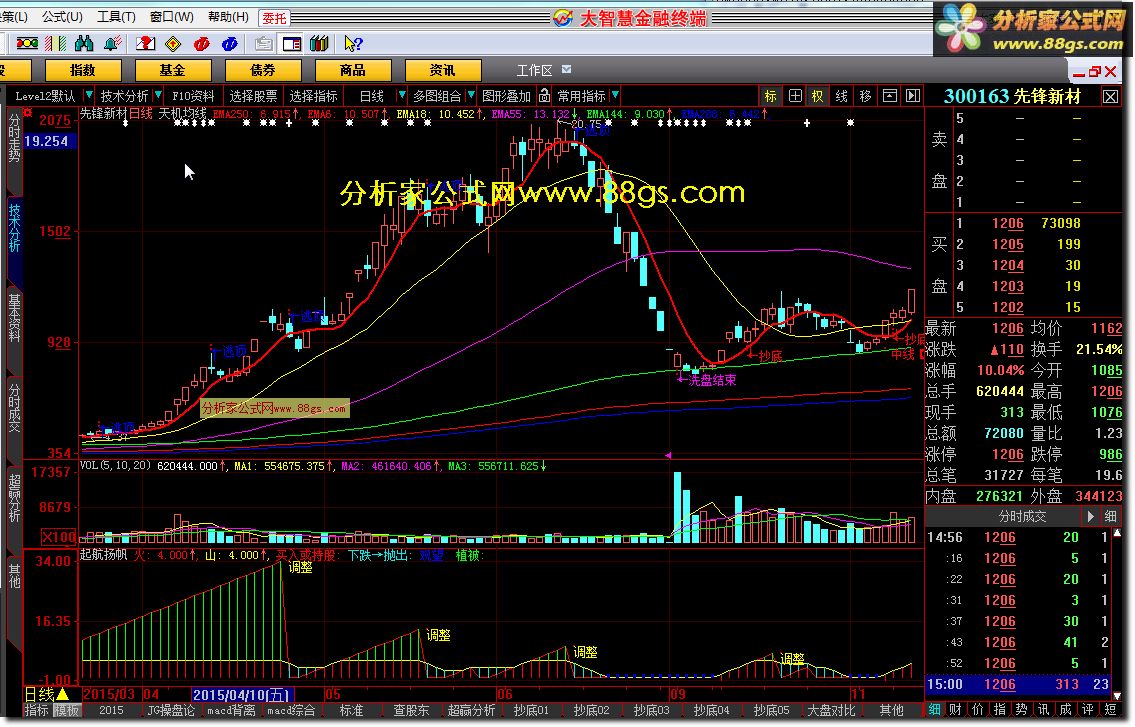This screenshot has width=1135, height=727.
Task: Click the alarm bell alert icon
Action: click(112, 44)
